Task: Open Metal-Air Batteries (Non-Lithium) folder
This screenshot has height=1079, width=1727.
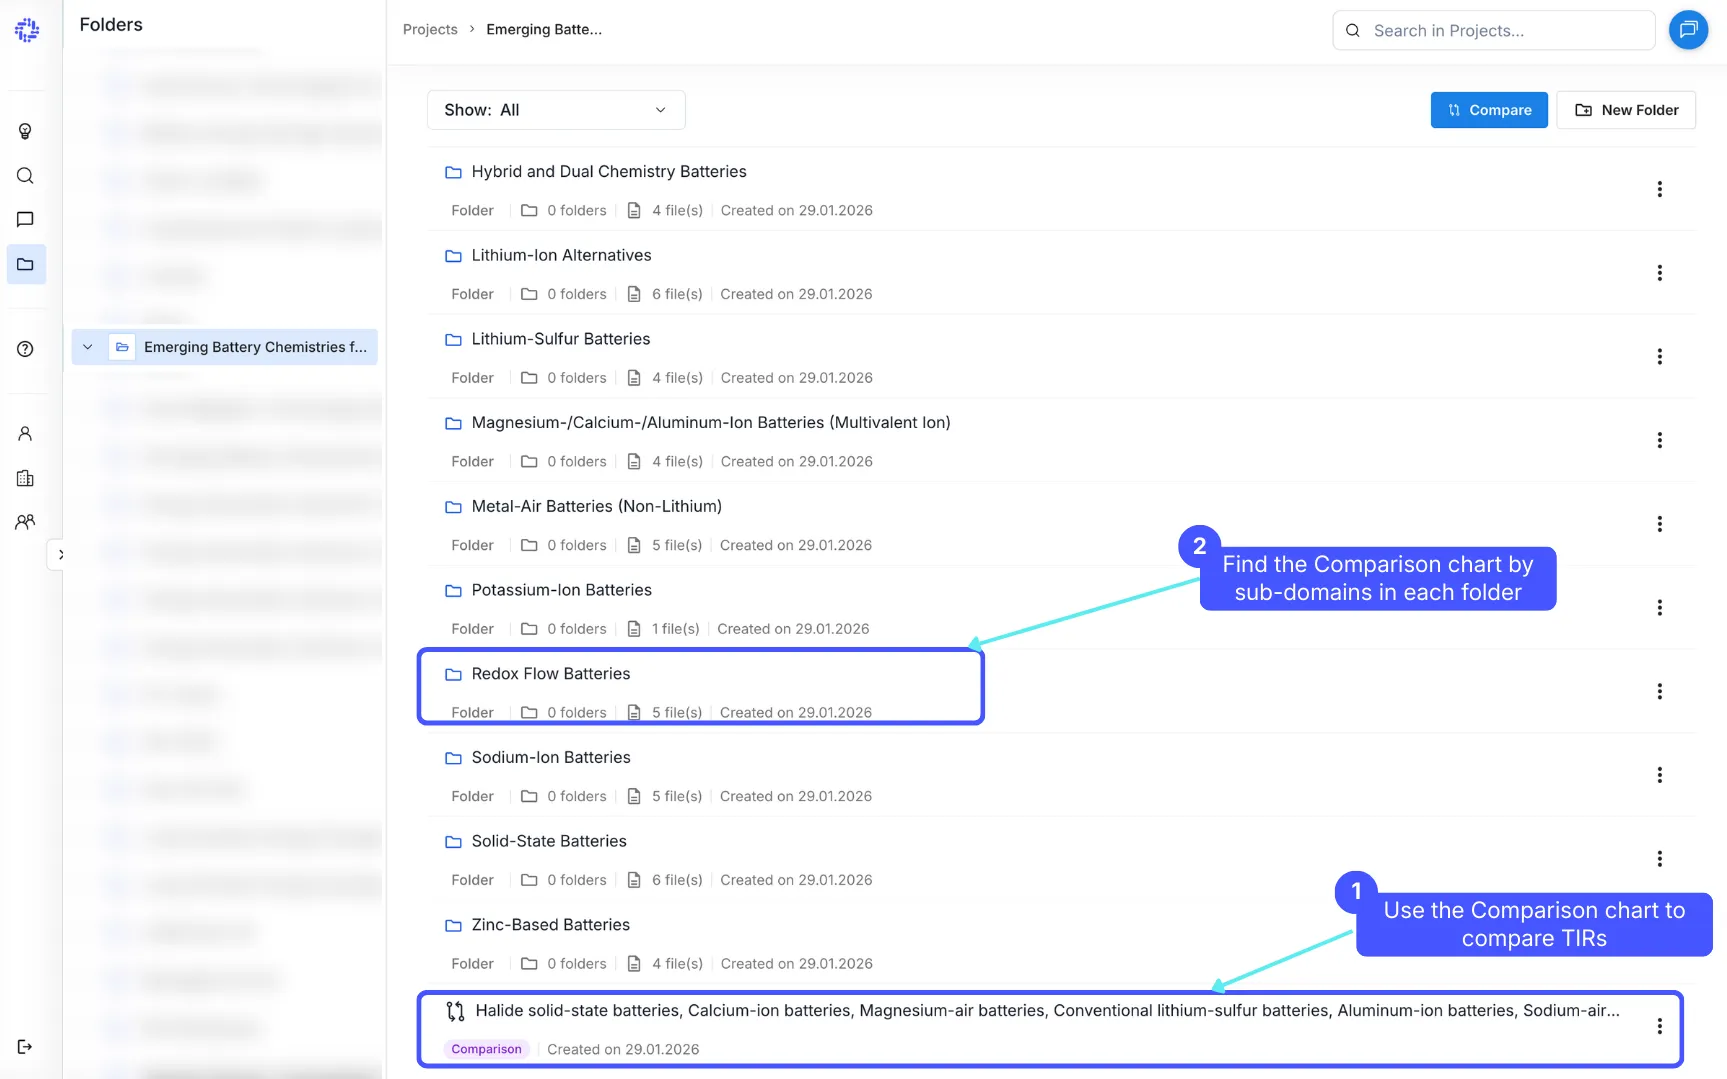Action: pyautogui.click(x=597, y=507)
